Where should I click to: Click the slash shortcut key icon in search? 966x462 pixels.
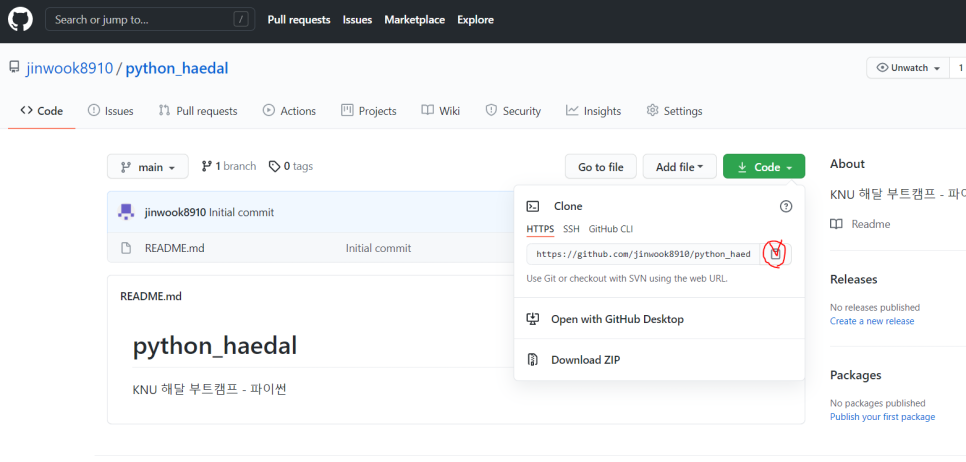[241, 20]
